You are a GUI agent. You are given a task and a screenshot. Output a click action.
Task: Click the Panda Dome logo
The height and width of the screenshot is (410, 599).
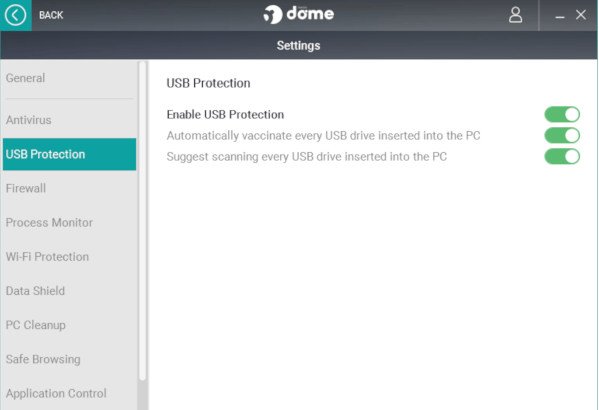299,15
